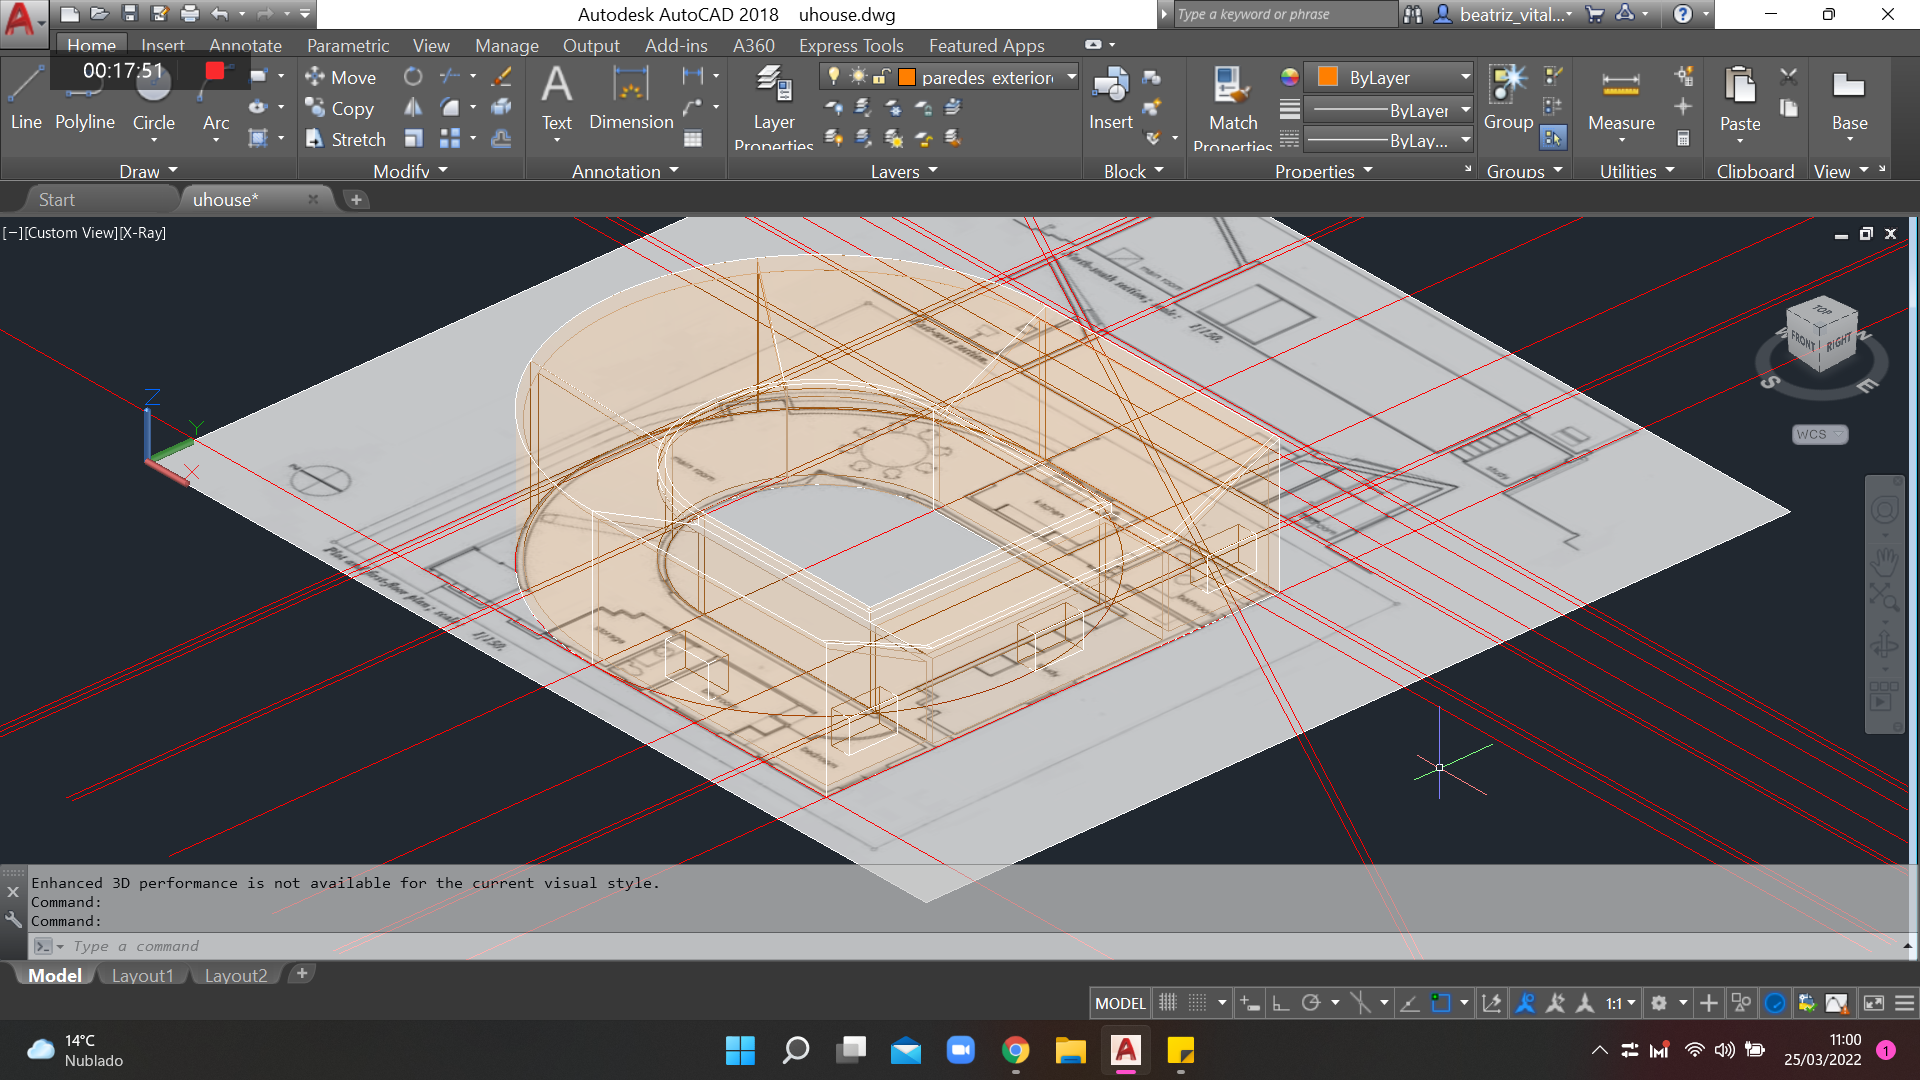Image resolution: width=1920 pixels, height=1080 pixels.
Task: Switch to the Home ribbon tab
Action: coord(90,45)
